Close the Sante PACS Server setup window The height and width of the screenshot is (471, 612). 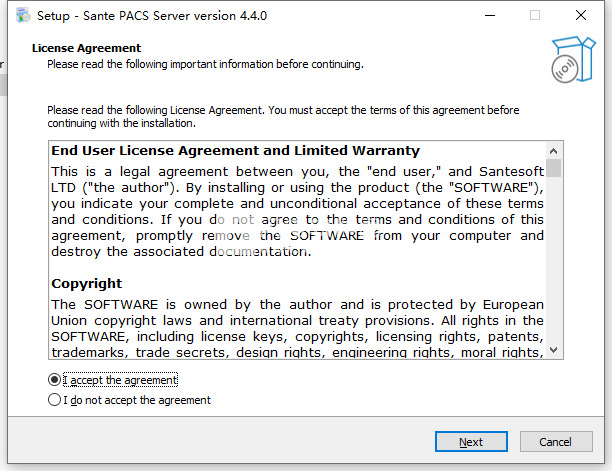point(581,16)
